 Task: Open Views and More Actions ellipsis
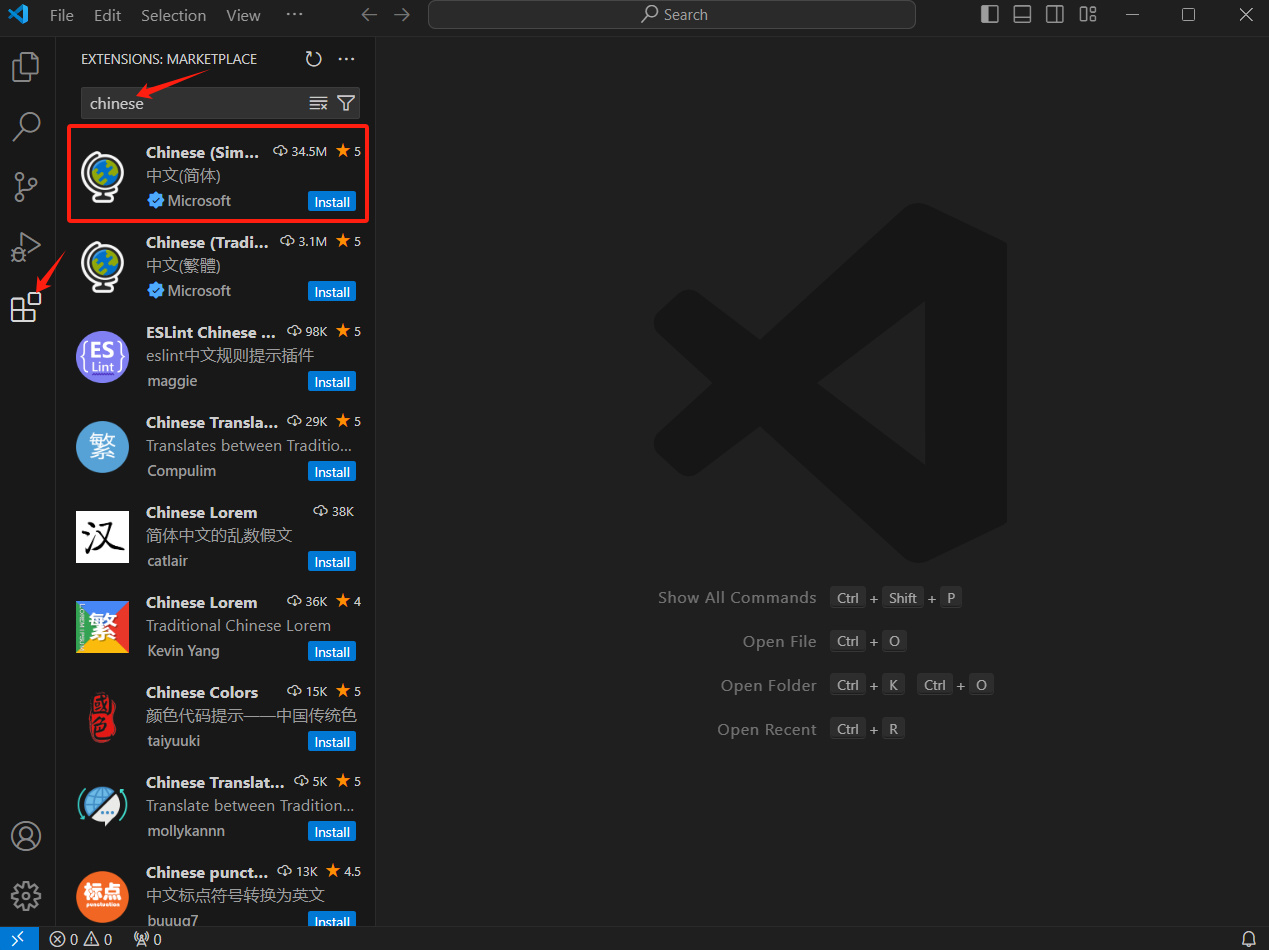347,59
